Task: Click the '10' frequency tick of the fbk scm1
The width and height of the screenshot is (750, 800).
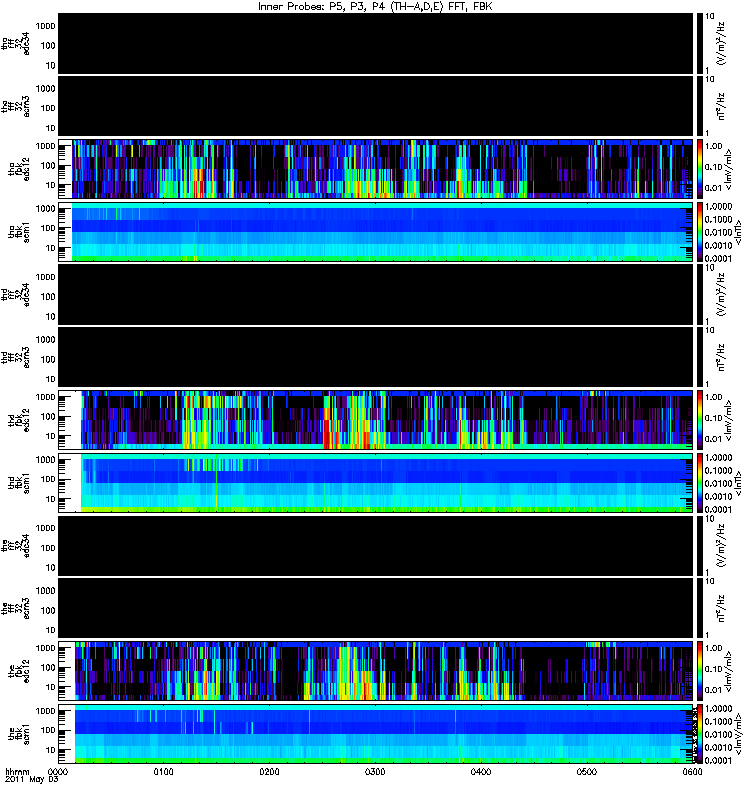Action: click(51, 751)
